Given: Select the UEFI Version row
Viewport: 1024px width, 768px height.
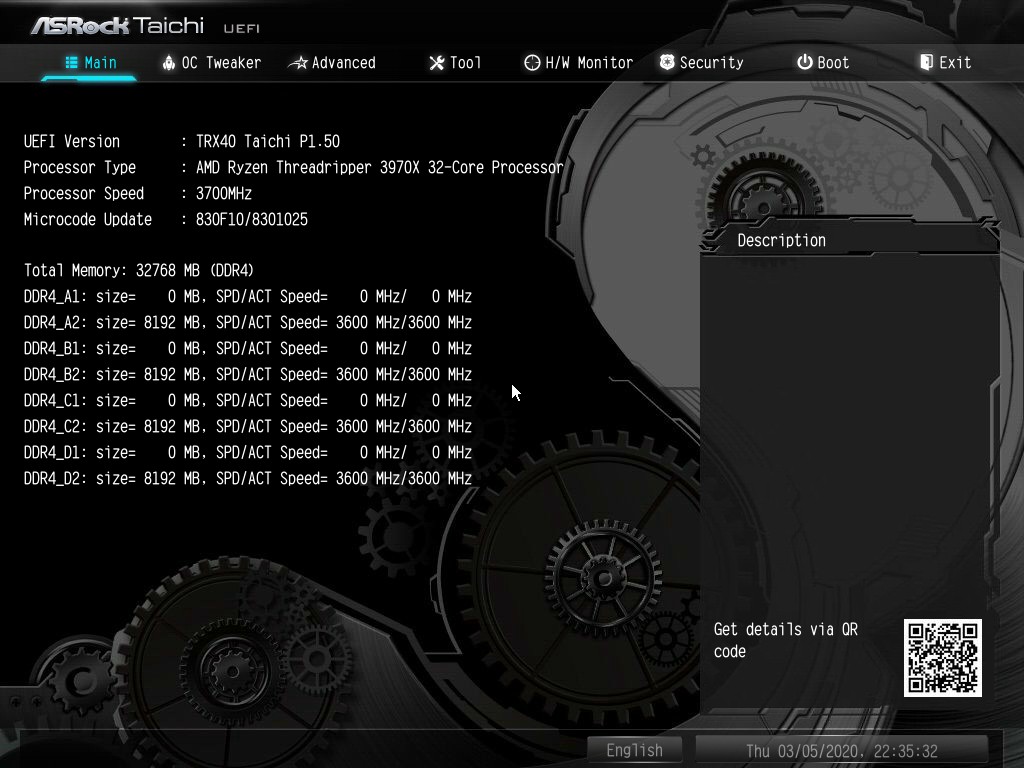Looking at the screenshot, I should tap(182, 141).
